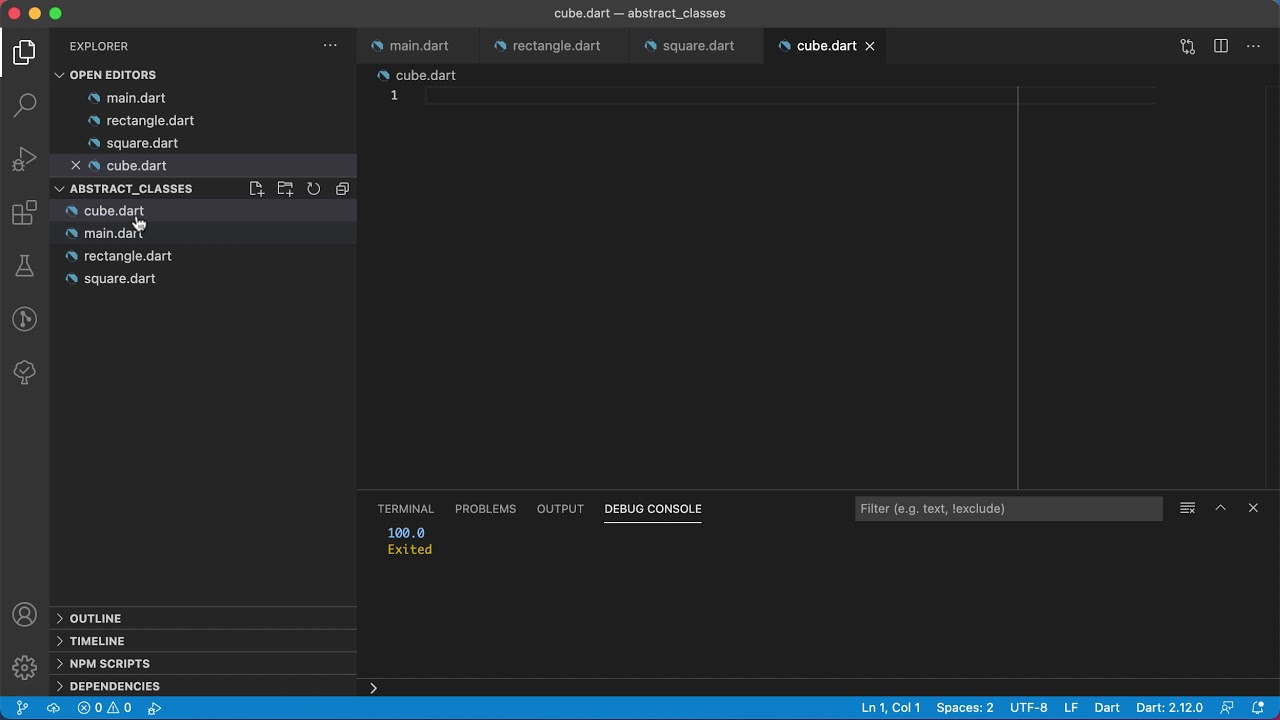Open the Search view icon
1280x720 pixels.
[25, 105]
